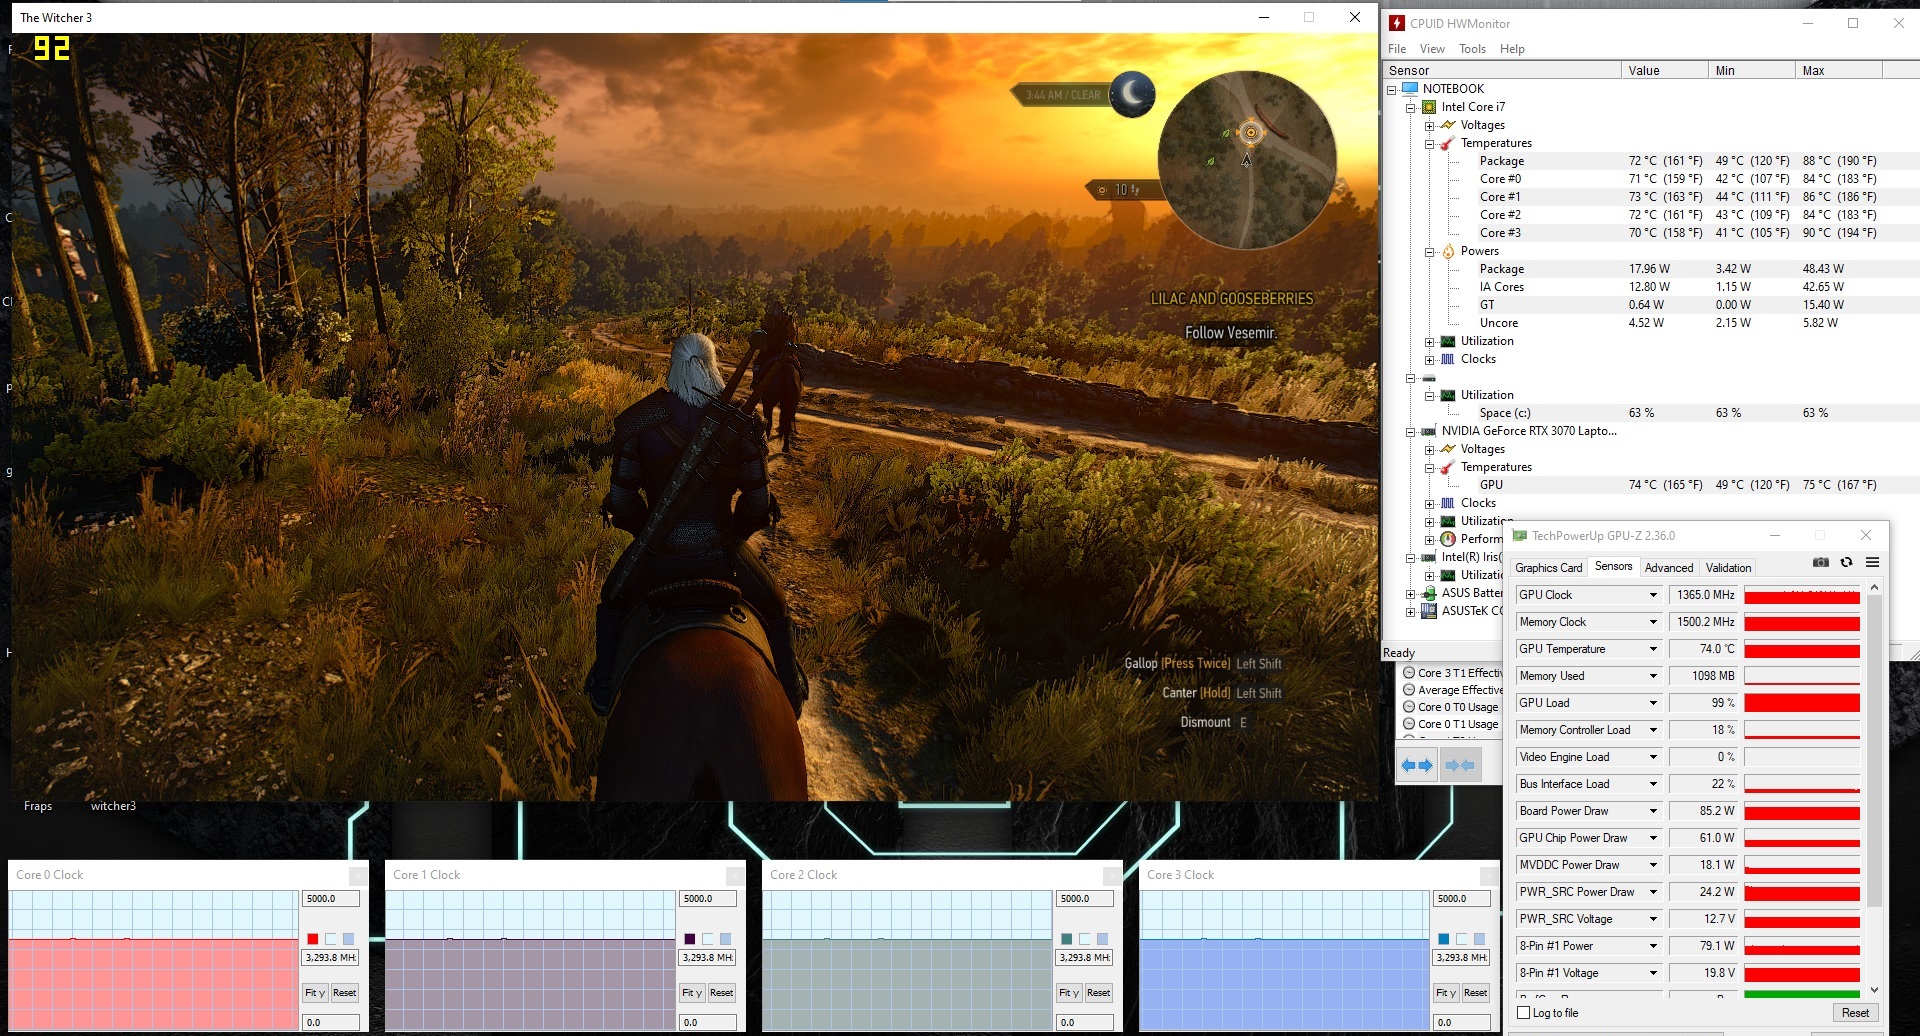Click the Utilization graph icon under Intel Core i7
The height and width of the screenshot is (1036, 1920).
pos(1447,341)
